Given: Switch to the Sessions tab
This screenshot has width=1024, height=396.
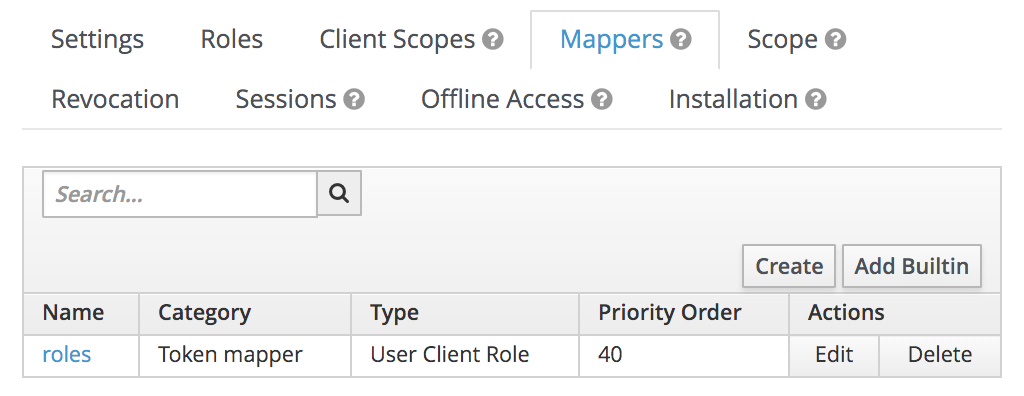Looking at the screenshot, I should coord(285,100).
